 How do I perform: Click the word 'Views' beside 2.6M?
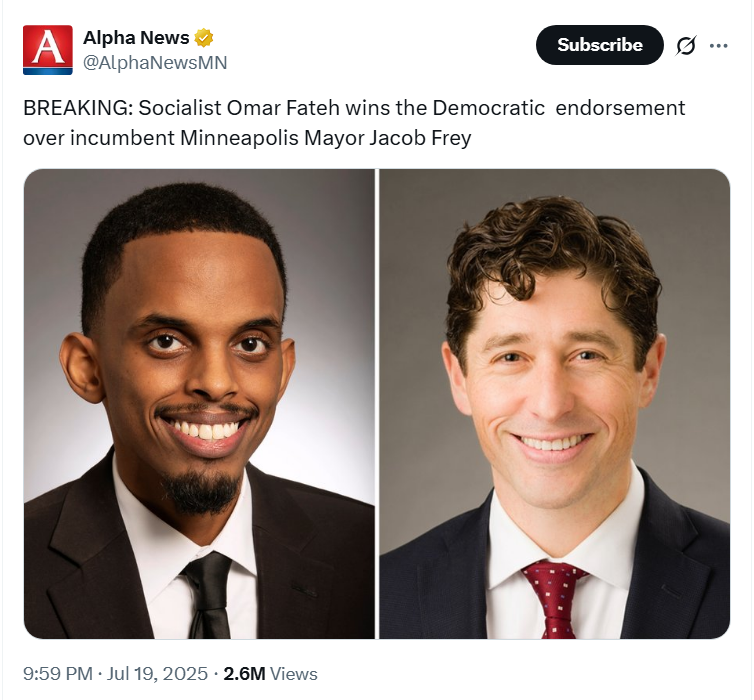click(x=293, y=674)
